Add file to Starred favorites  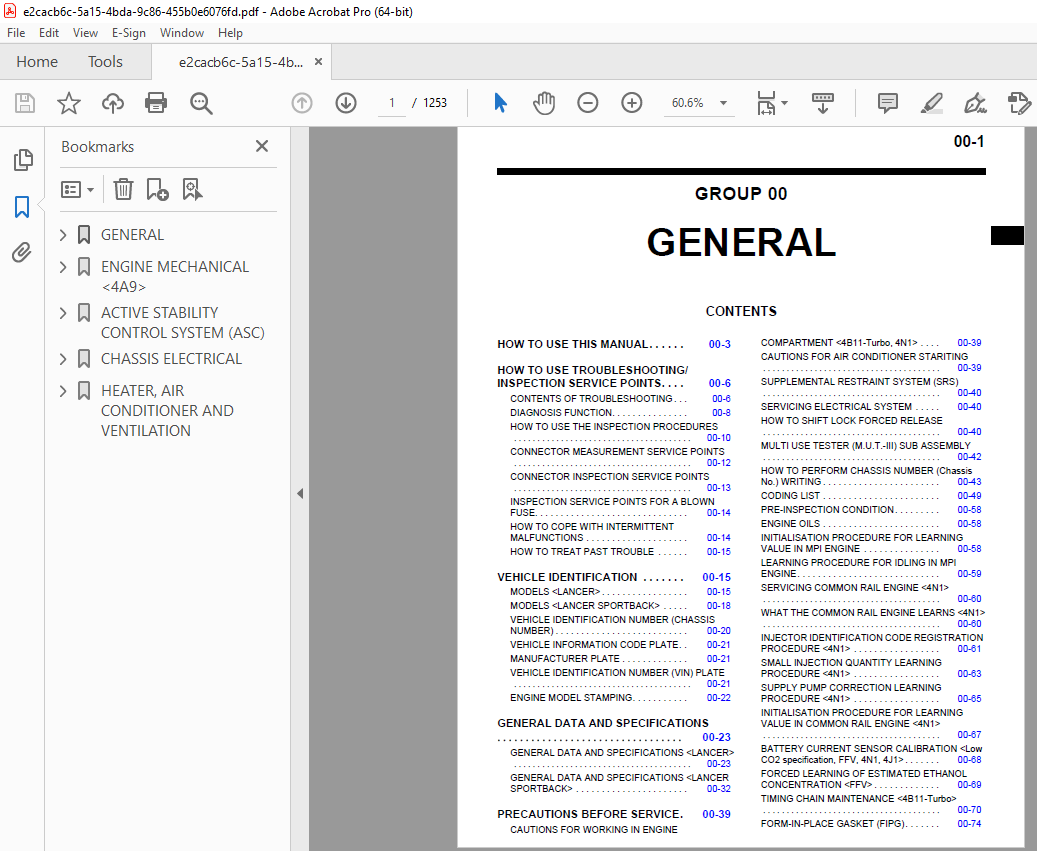69,103
